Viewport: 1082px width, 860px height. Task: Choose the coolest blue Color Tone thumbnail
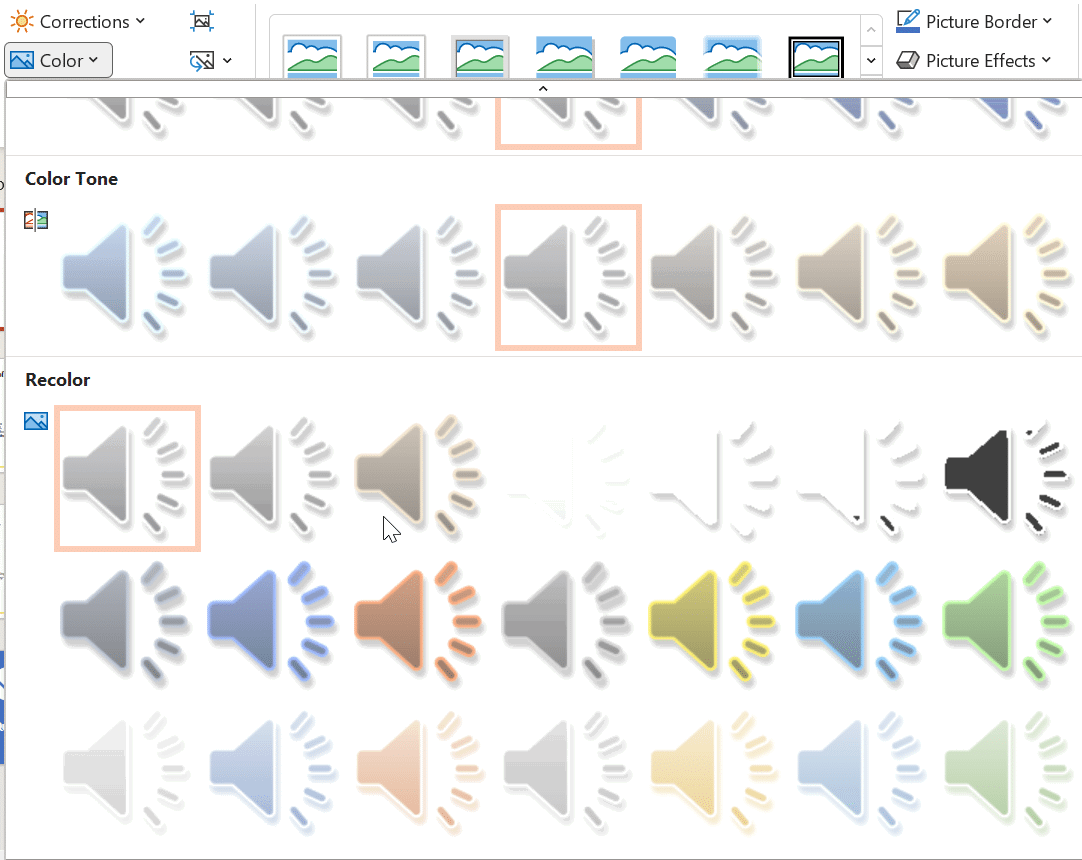point(127,277)
